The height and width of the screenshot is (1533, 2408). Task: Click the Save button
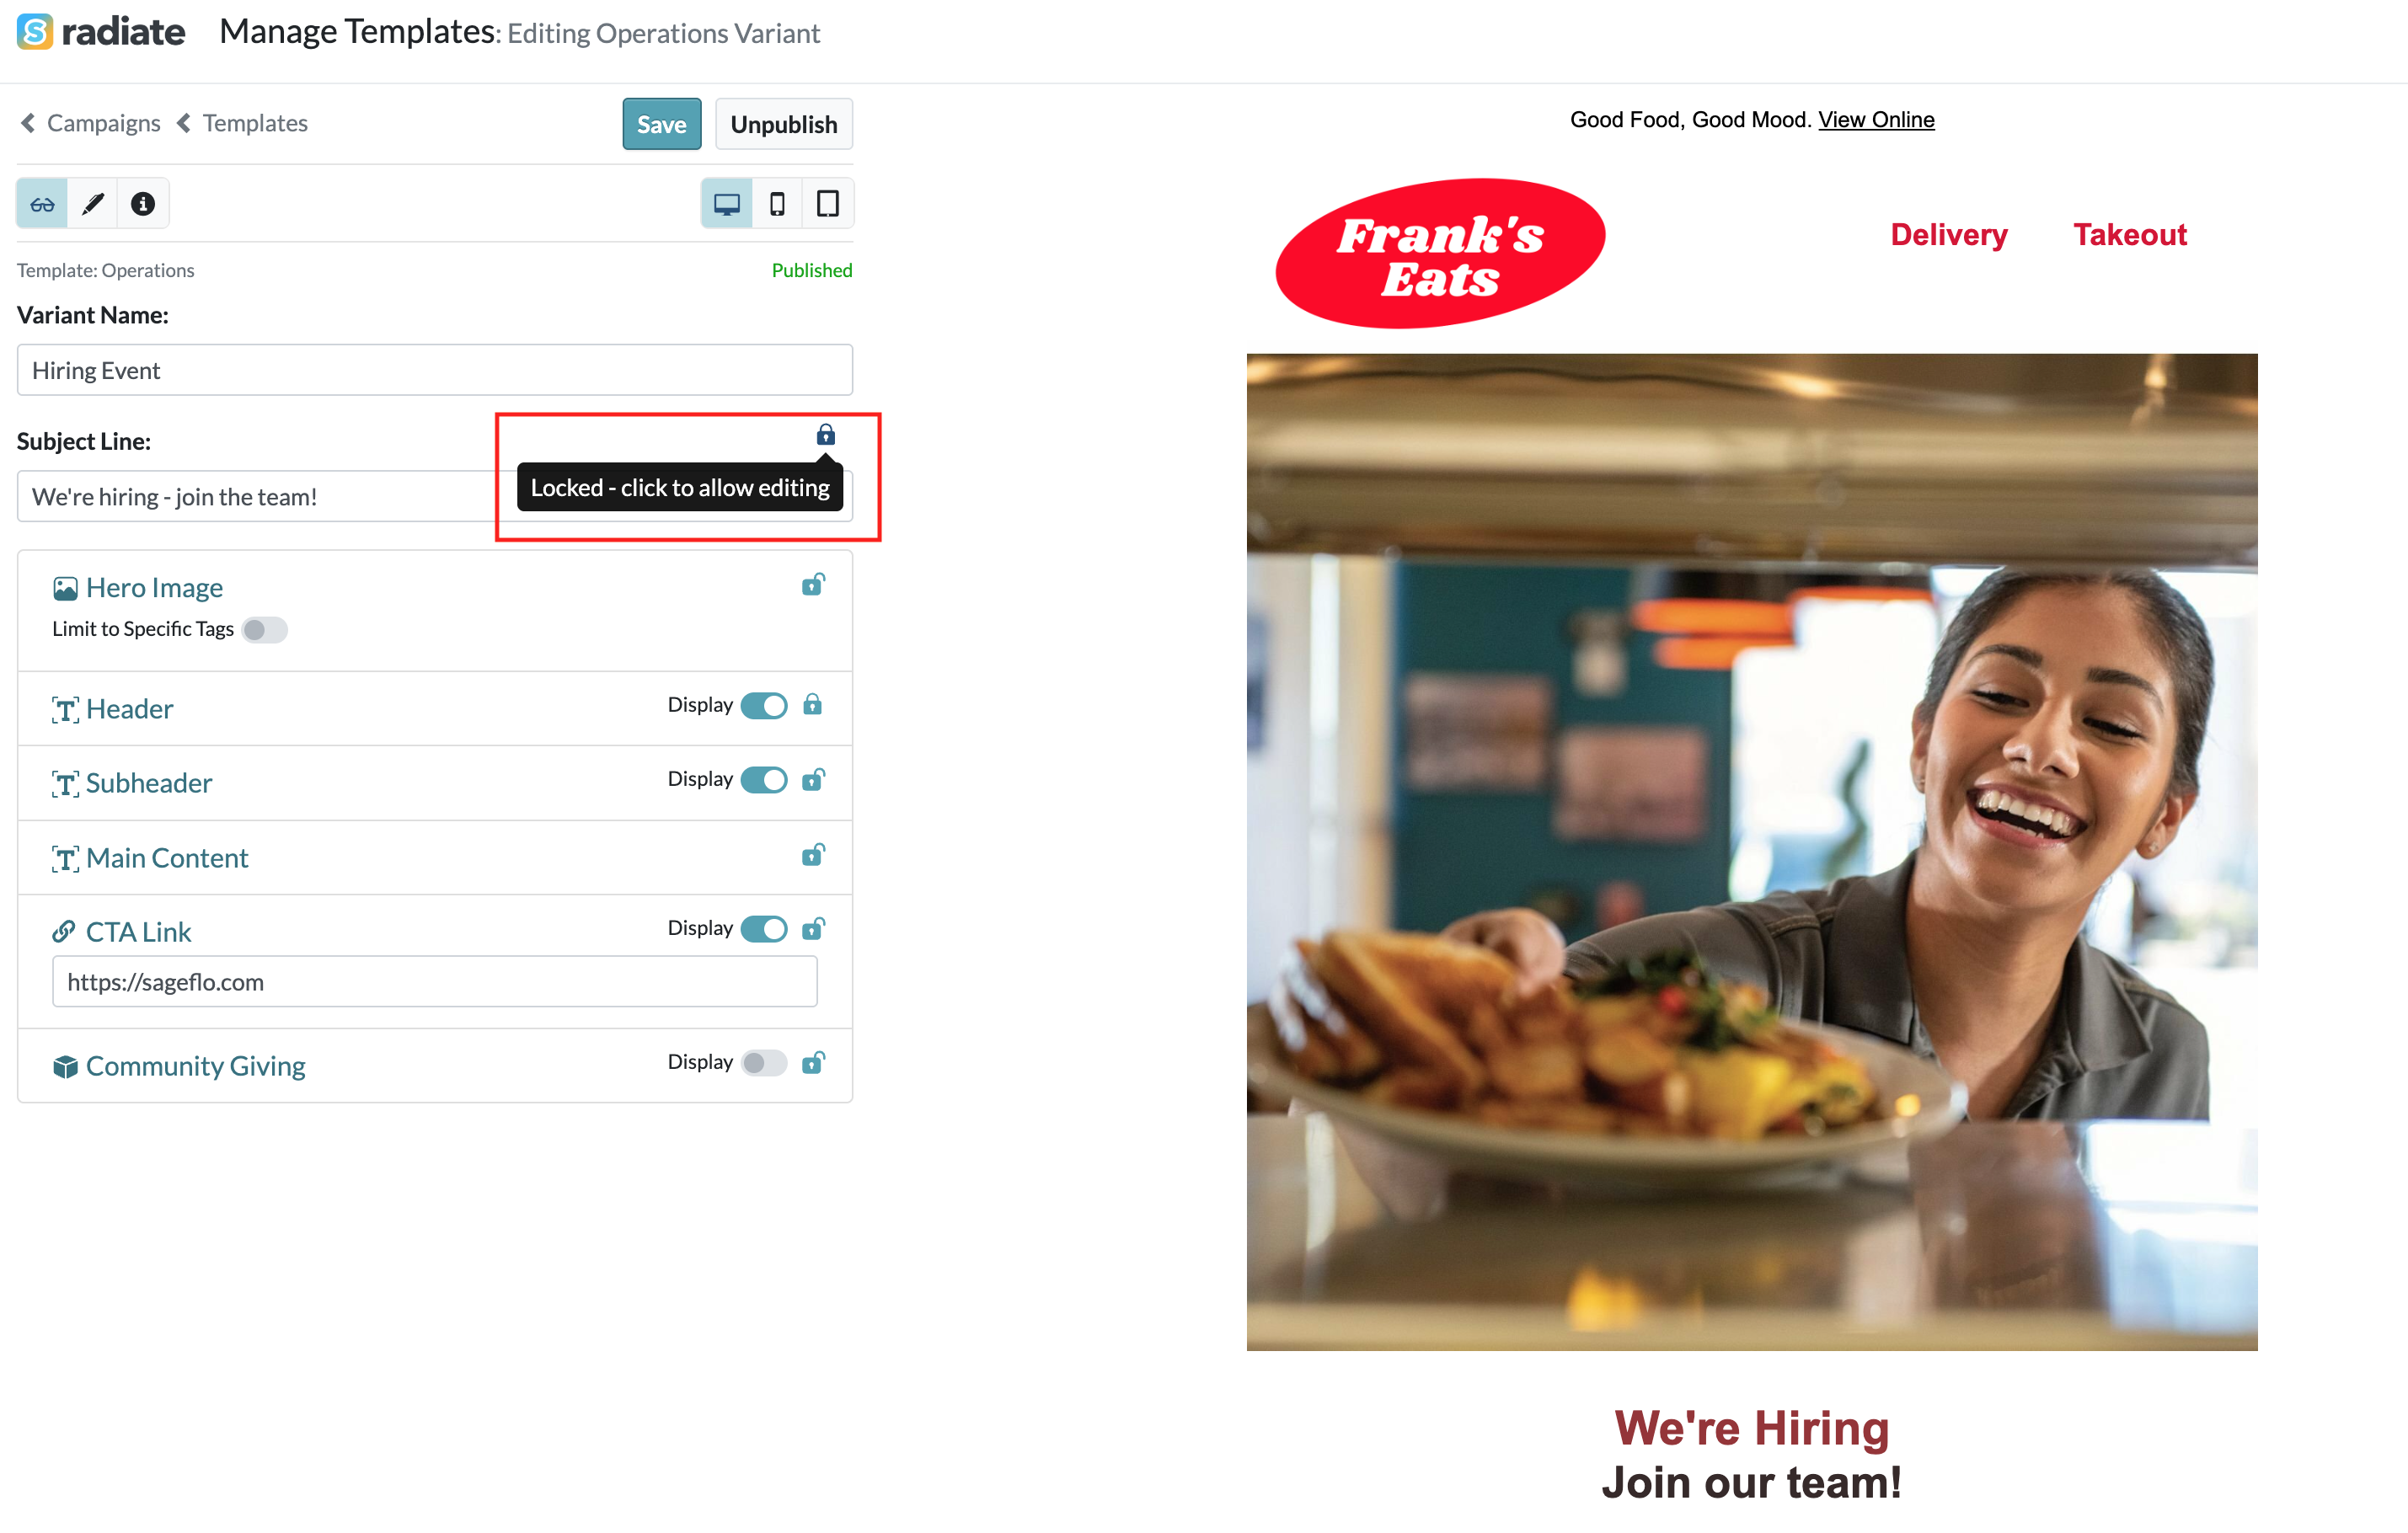point(662,124)
